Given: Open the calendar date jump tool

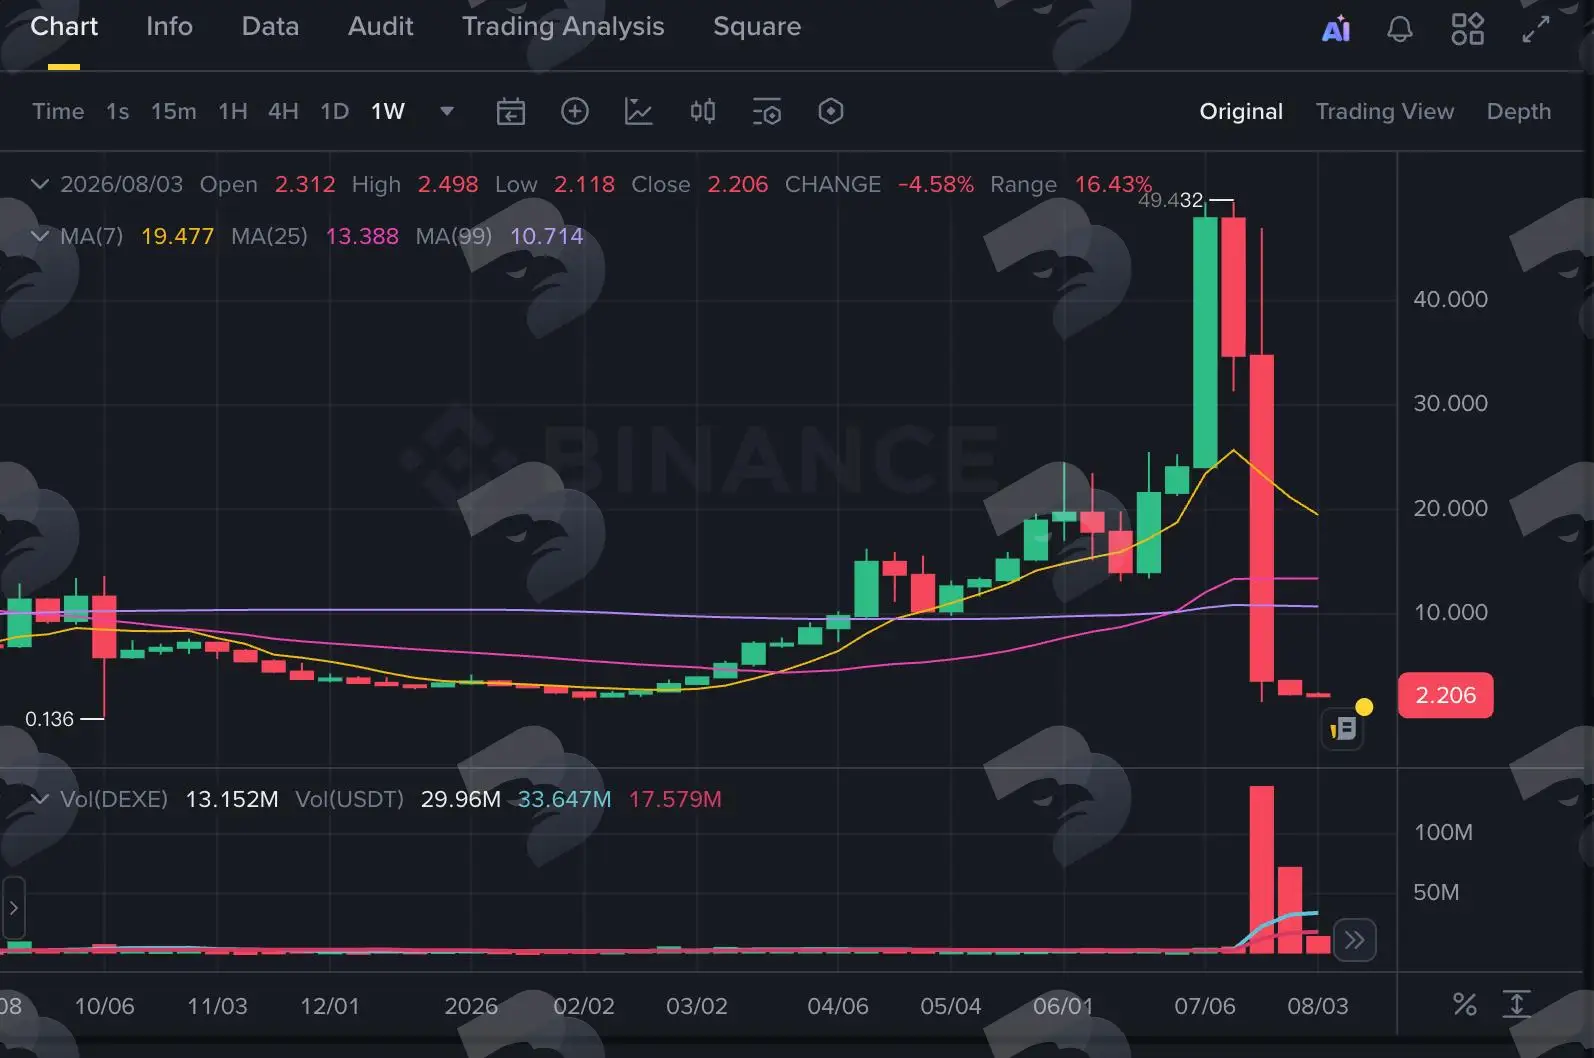Looking at the screenshot, I should click(511, 111).
